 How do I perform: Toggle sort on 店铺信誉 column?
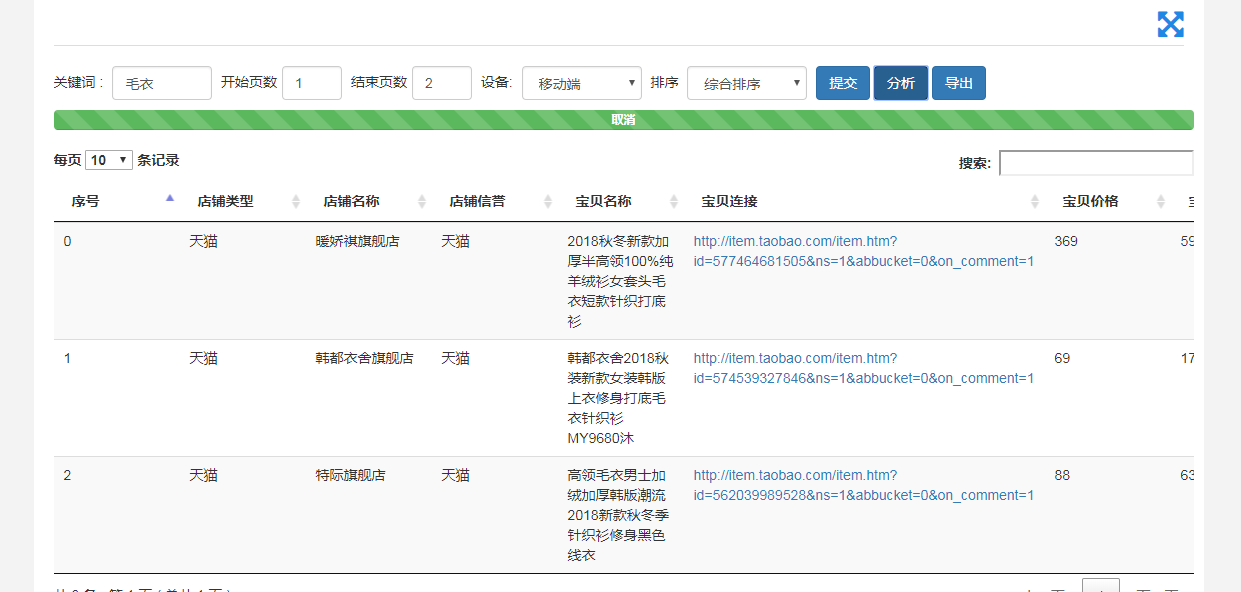pos(547,202)
